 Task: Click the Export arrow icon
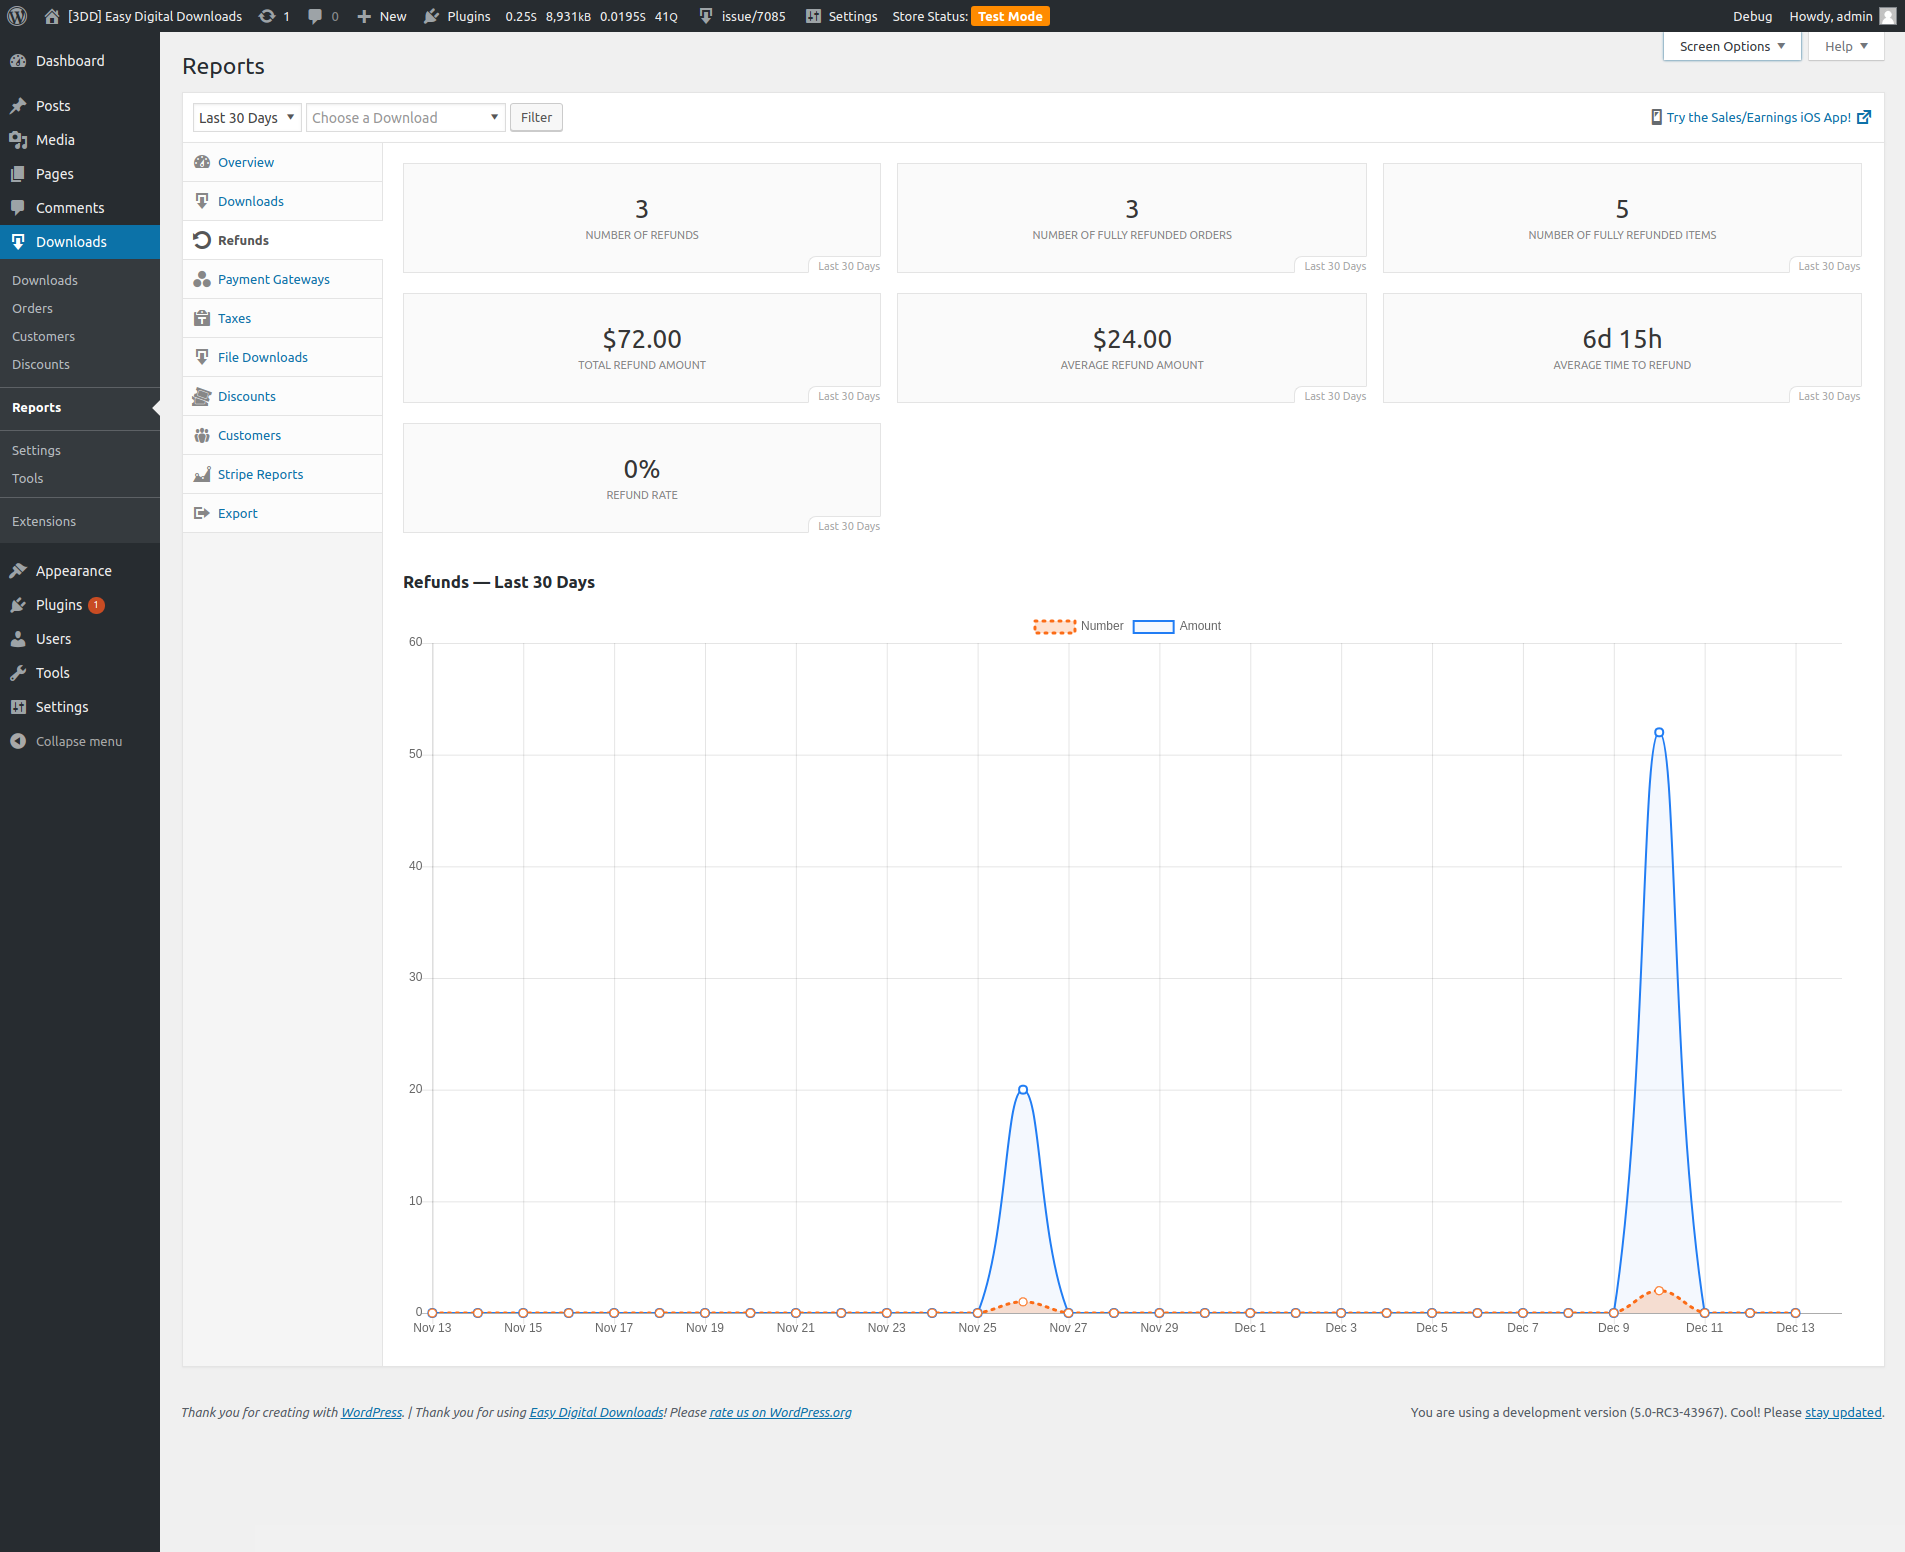click(x=202, y=513)
